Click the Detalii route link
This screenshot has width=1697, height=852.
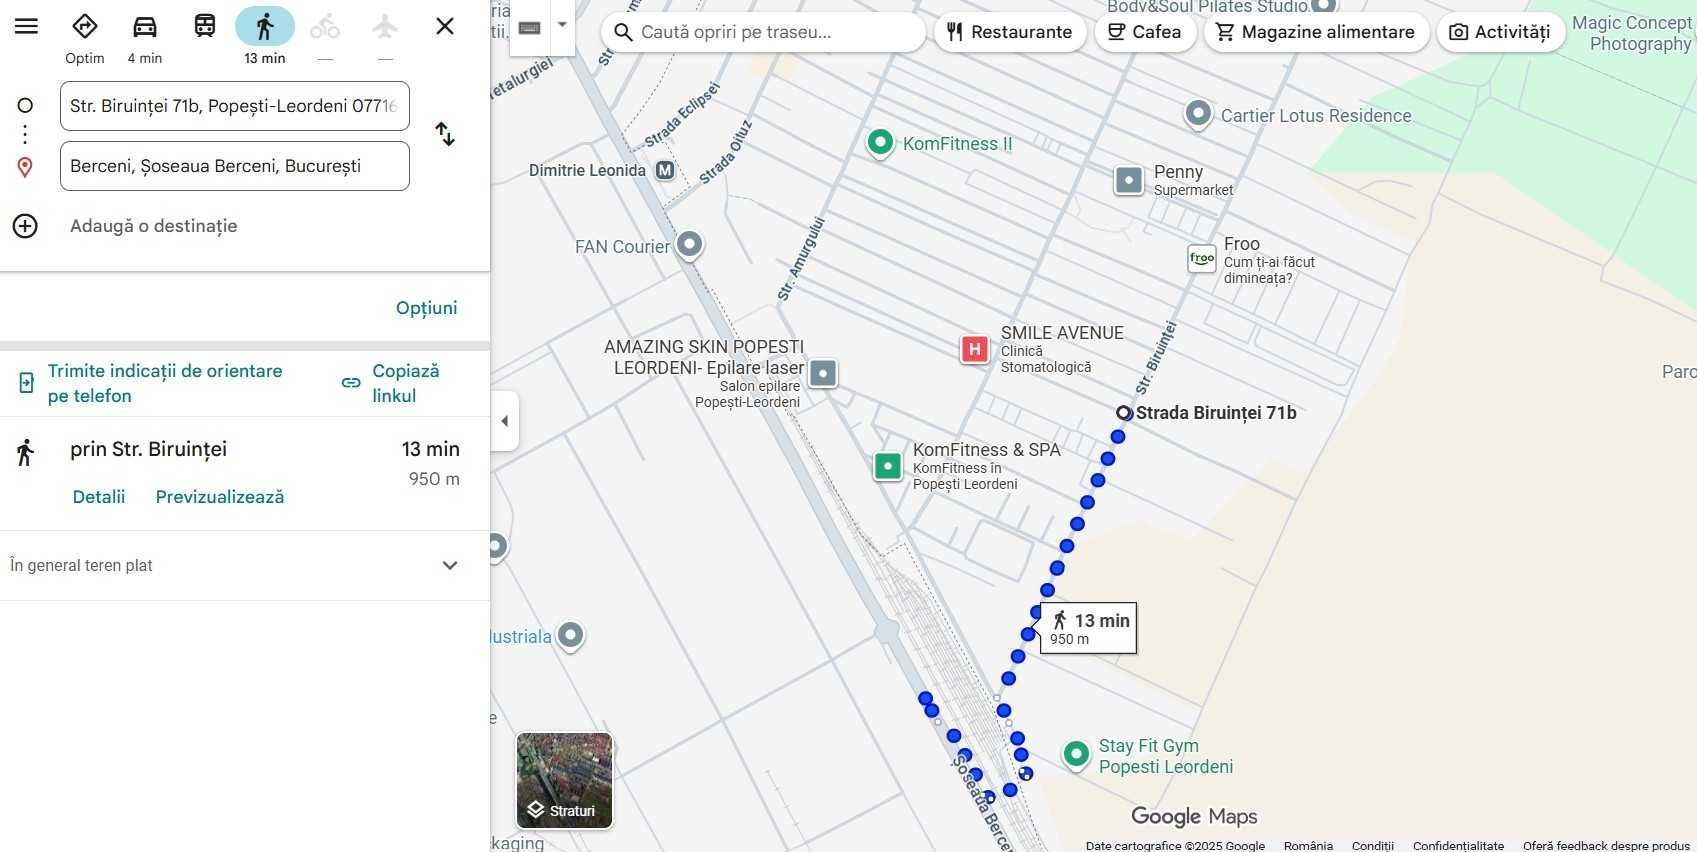pyautogui.click(x=99, y=497)
